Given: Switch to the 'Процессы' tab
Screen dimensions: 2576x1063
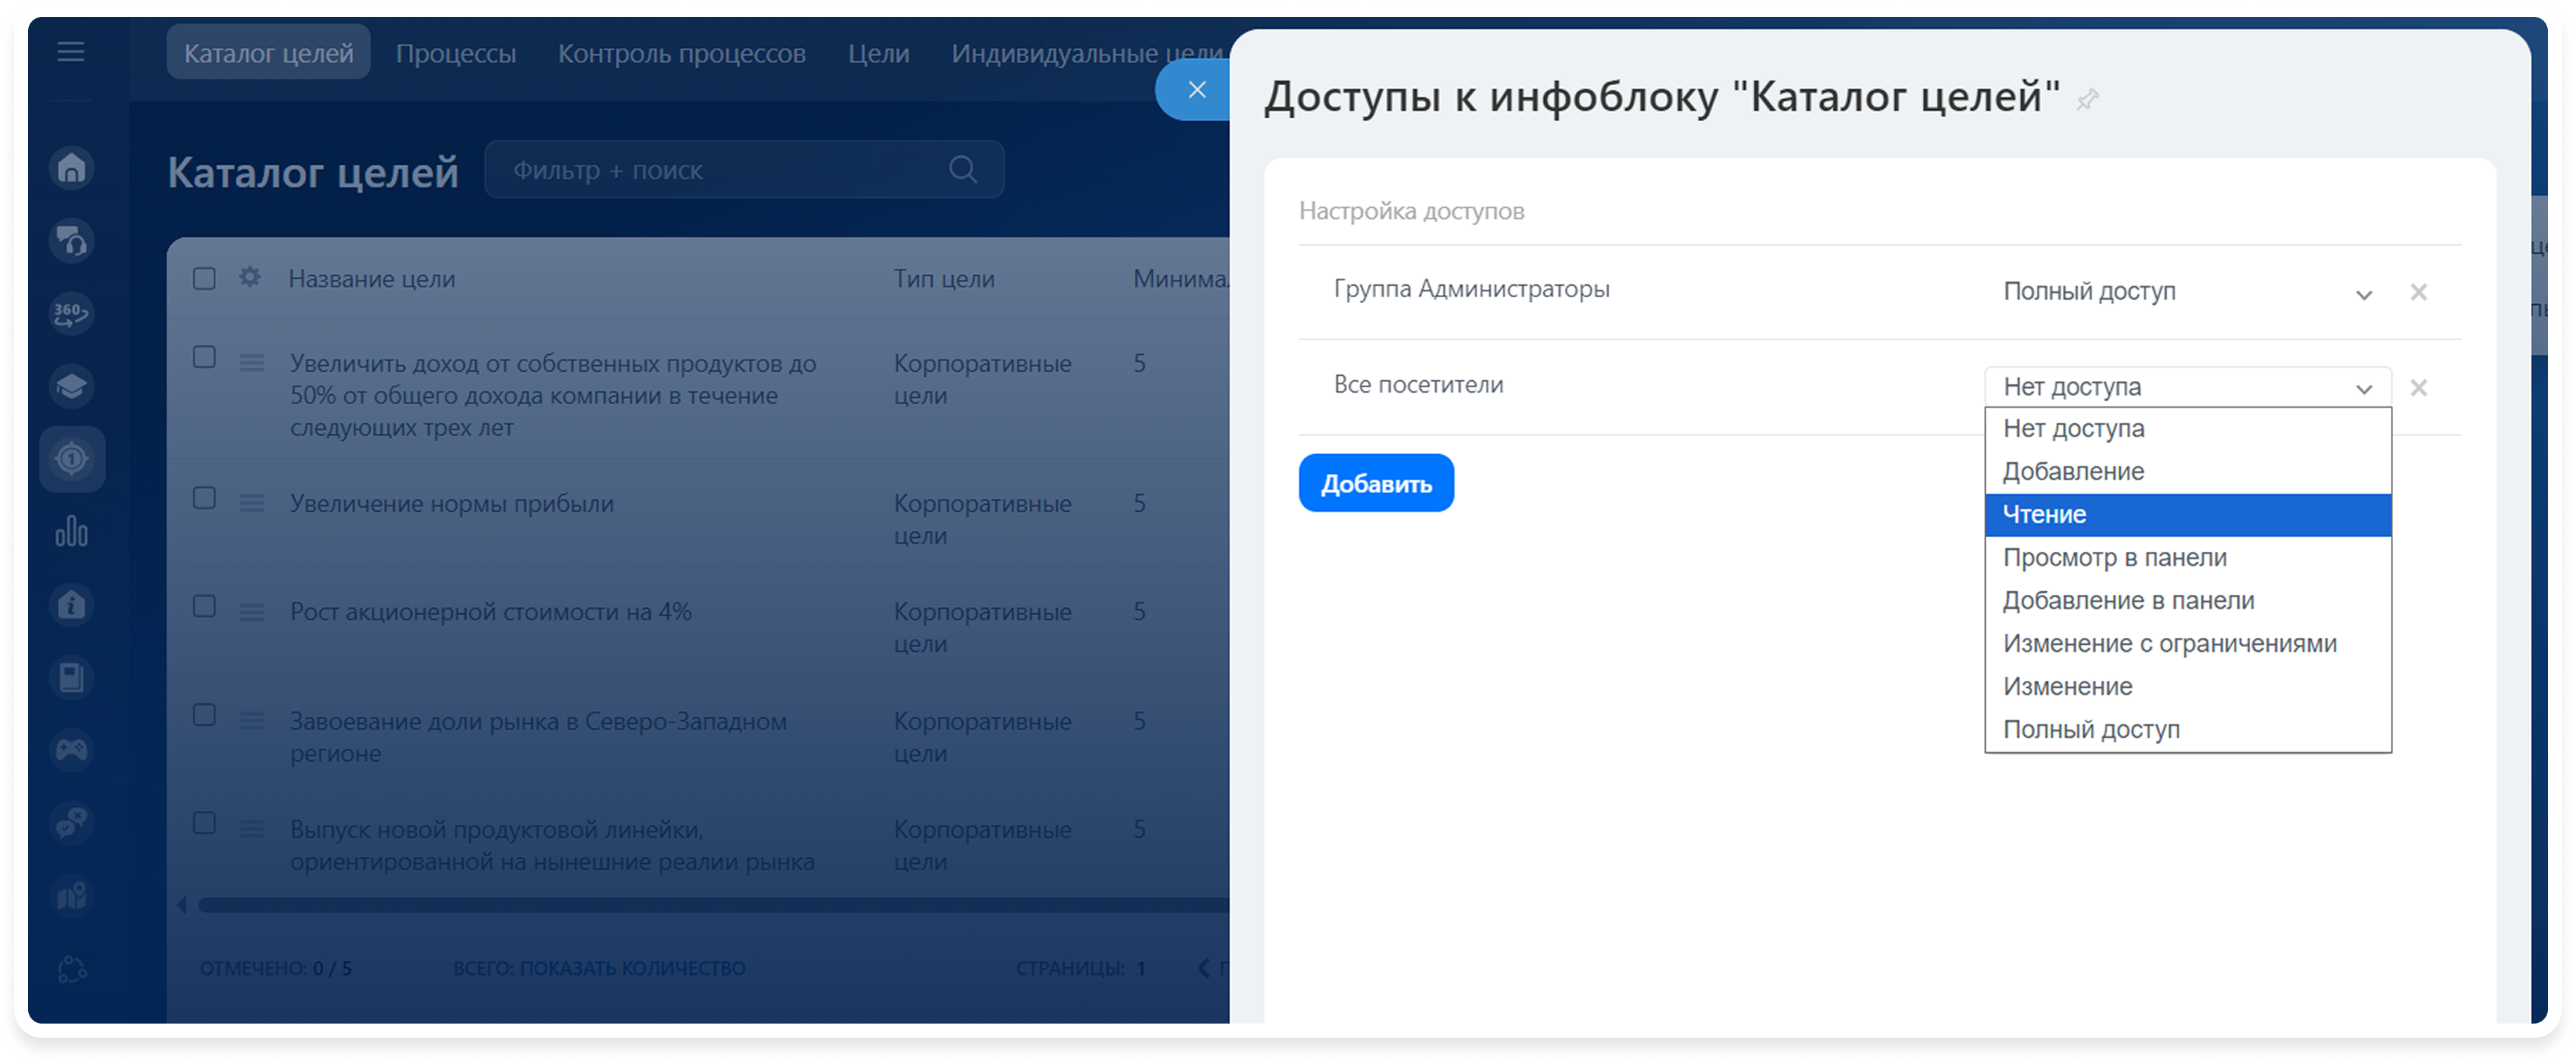Looking at the screenshot, I should coord(456,53).
